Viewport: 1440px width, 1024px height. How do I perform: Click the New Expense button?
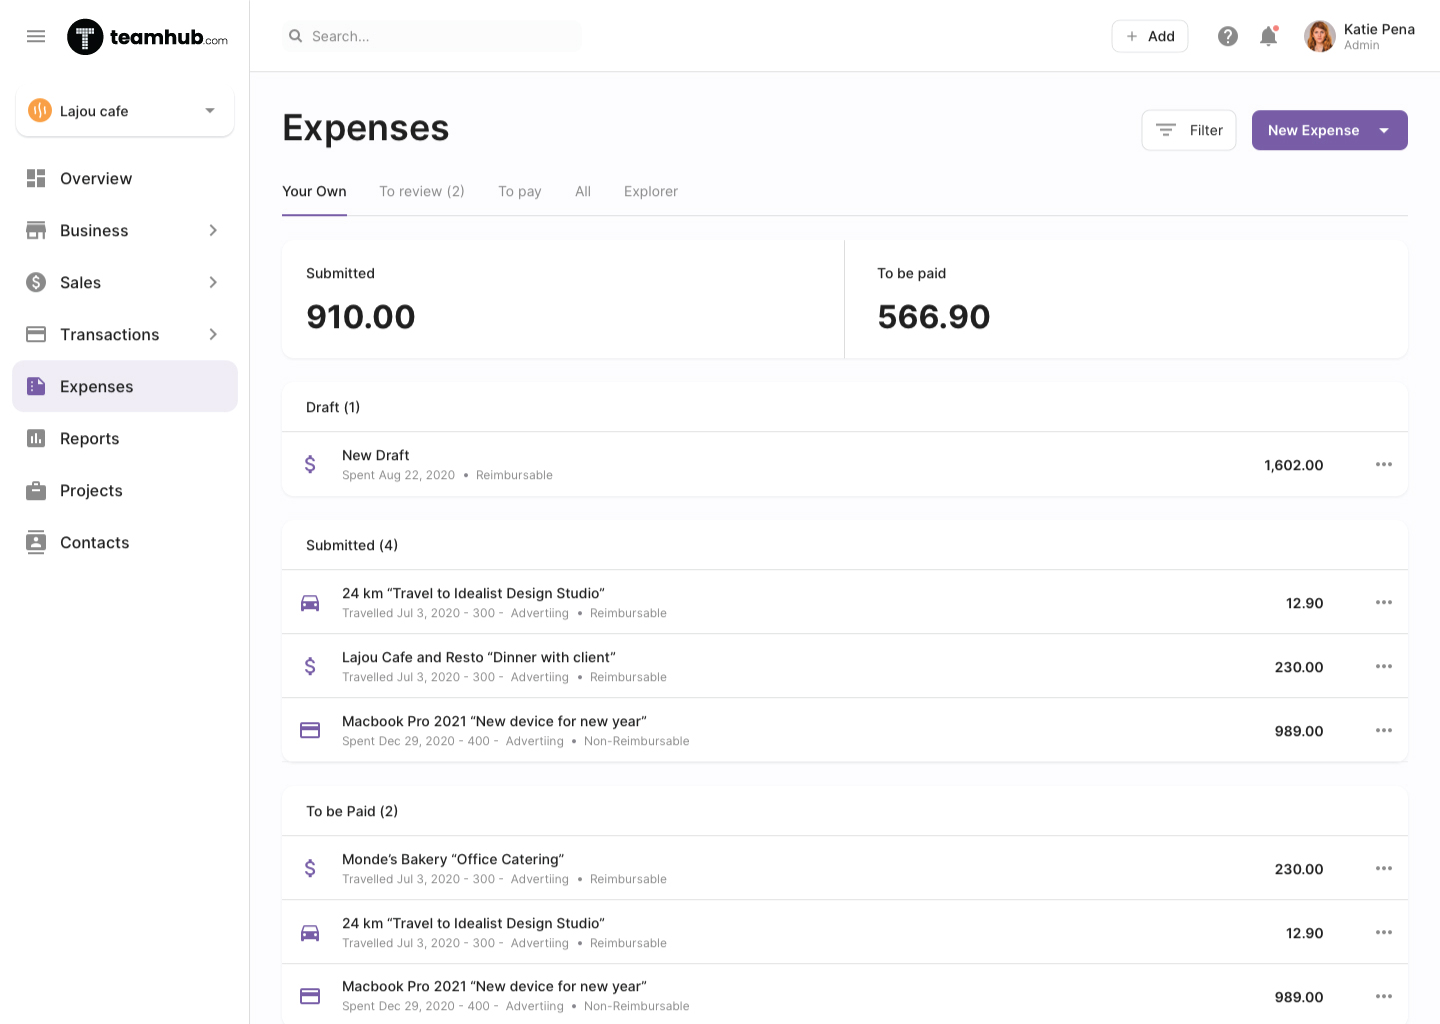1314,130
